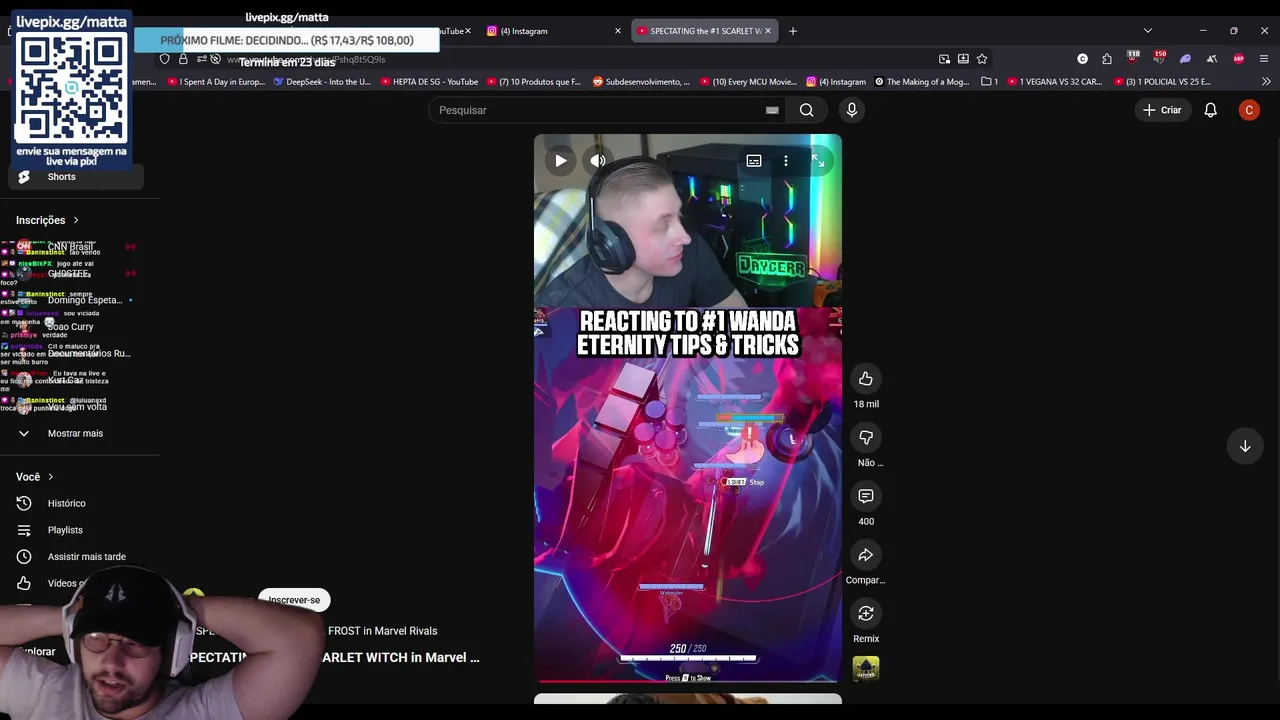Show more bookmarks with double-chevron

tap(1266, 82)
